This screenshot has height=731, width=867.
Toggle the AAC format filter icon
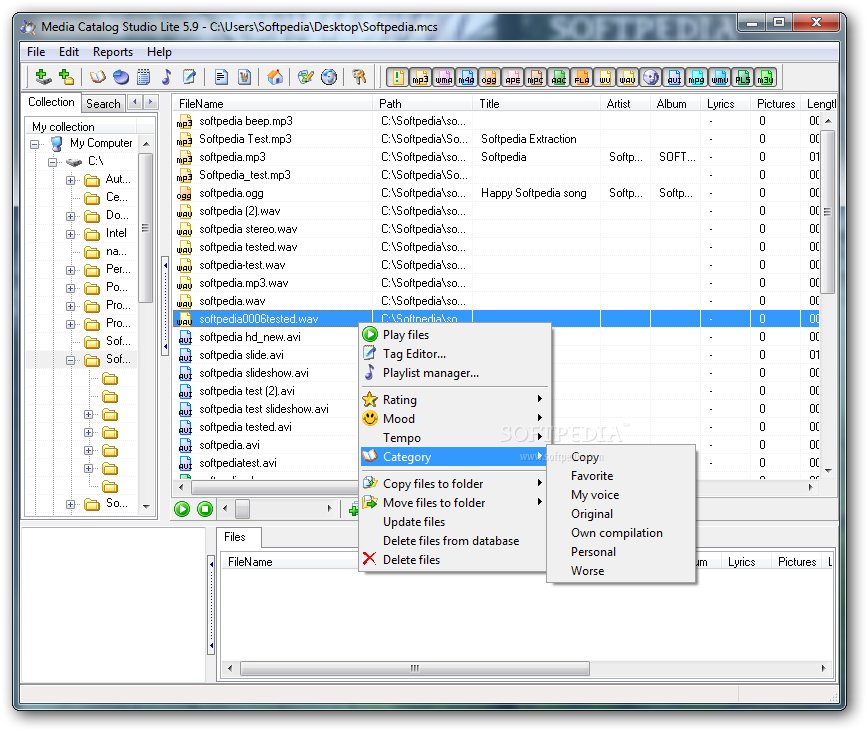(x=558, y=77)
